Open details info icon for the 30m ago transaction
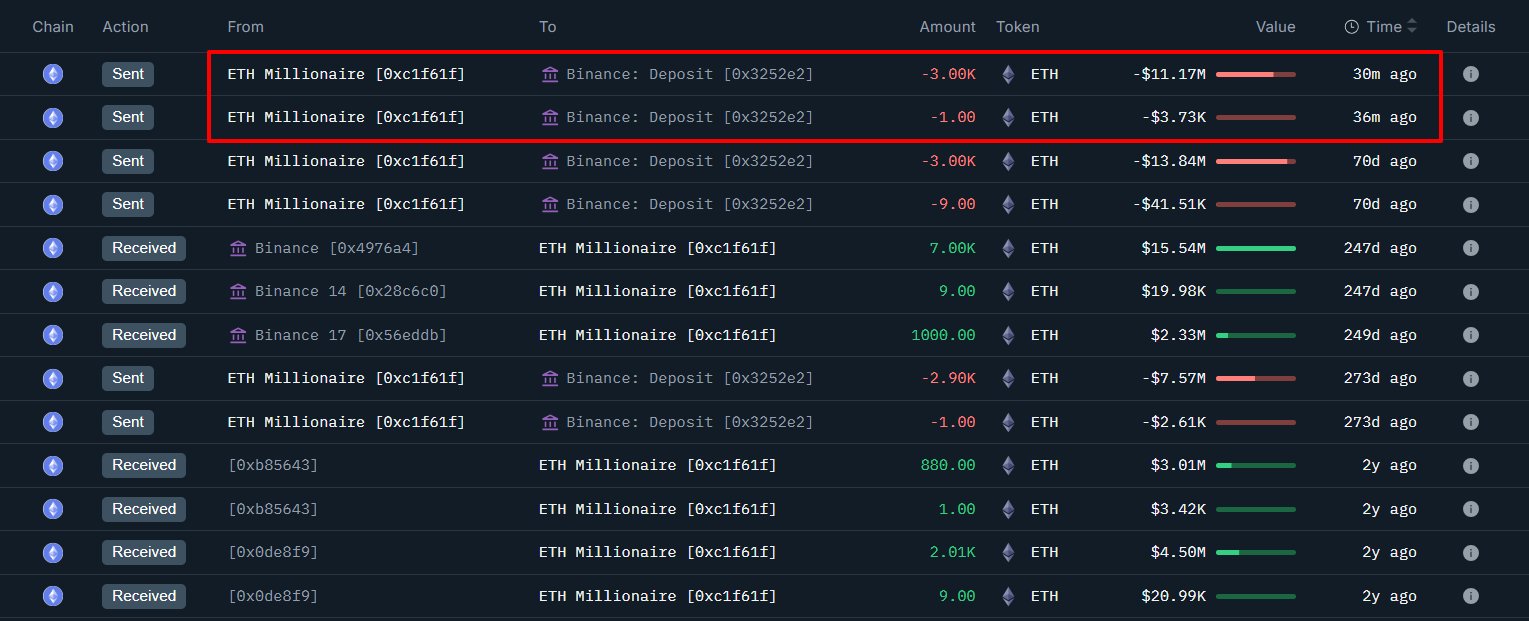 (x=1471, y=74)
